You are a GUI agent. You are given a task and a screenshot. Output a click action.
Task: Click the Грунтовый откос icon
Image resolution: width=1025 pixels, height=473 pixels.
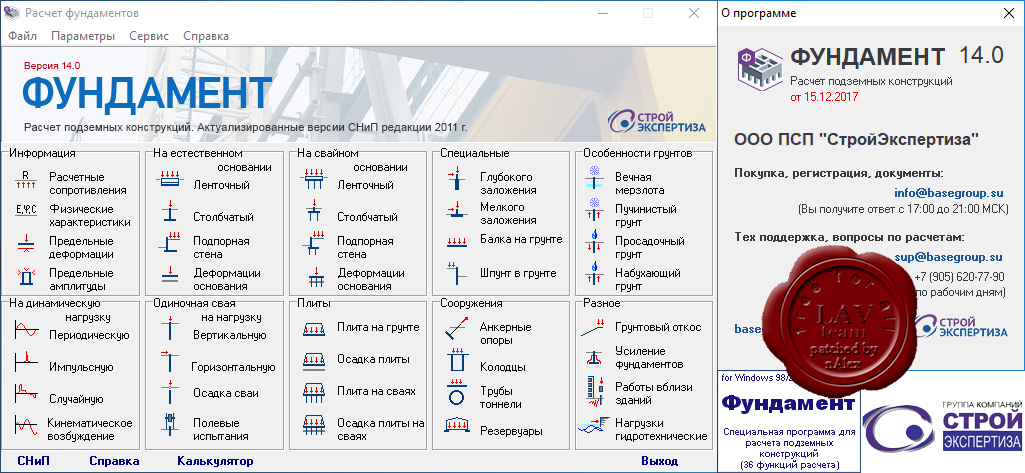594,328
